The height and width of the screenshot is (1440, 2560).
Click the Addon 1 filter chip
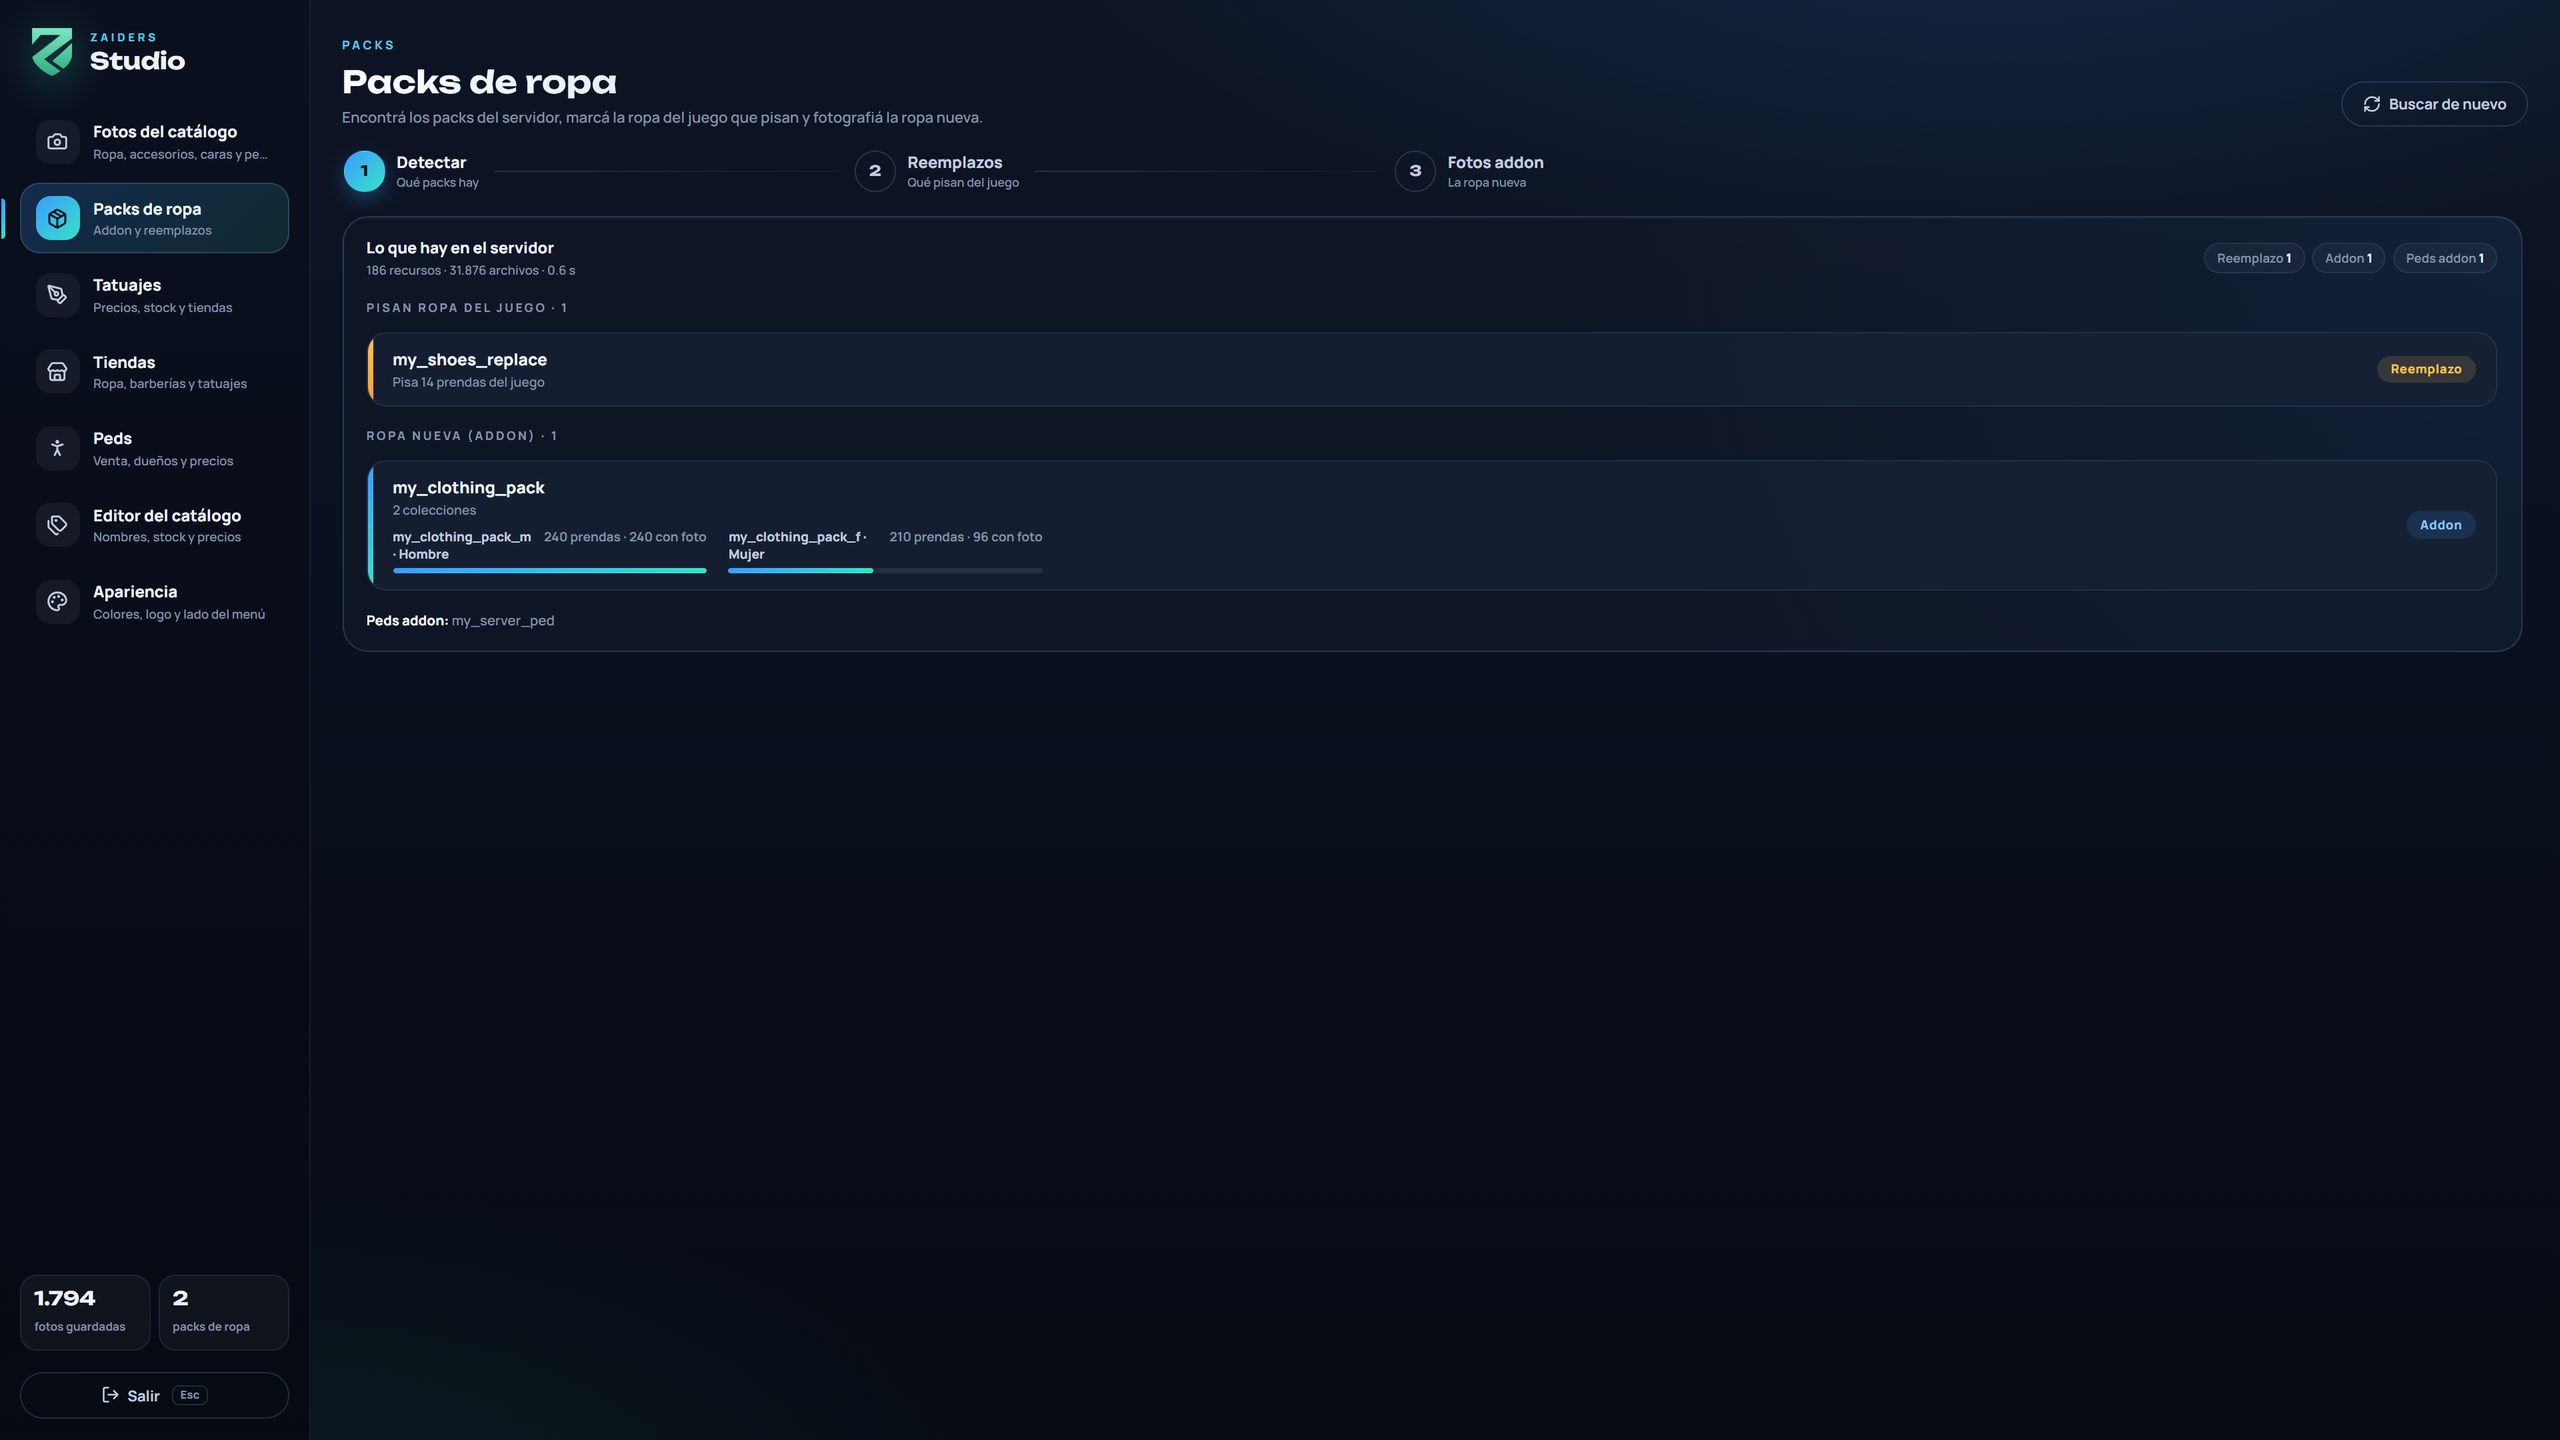coord(2348,258)
